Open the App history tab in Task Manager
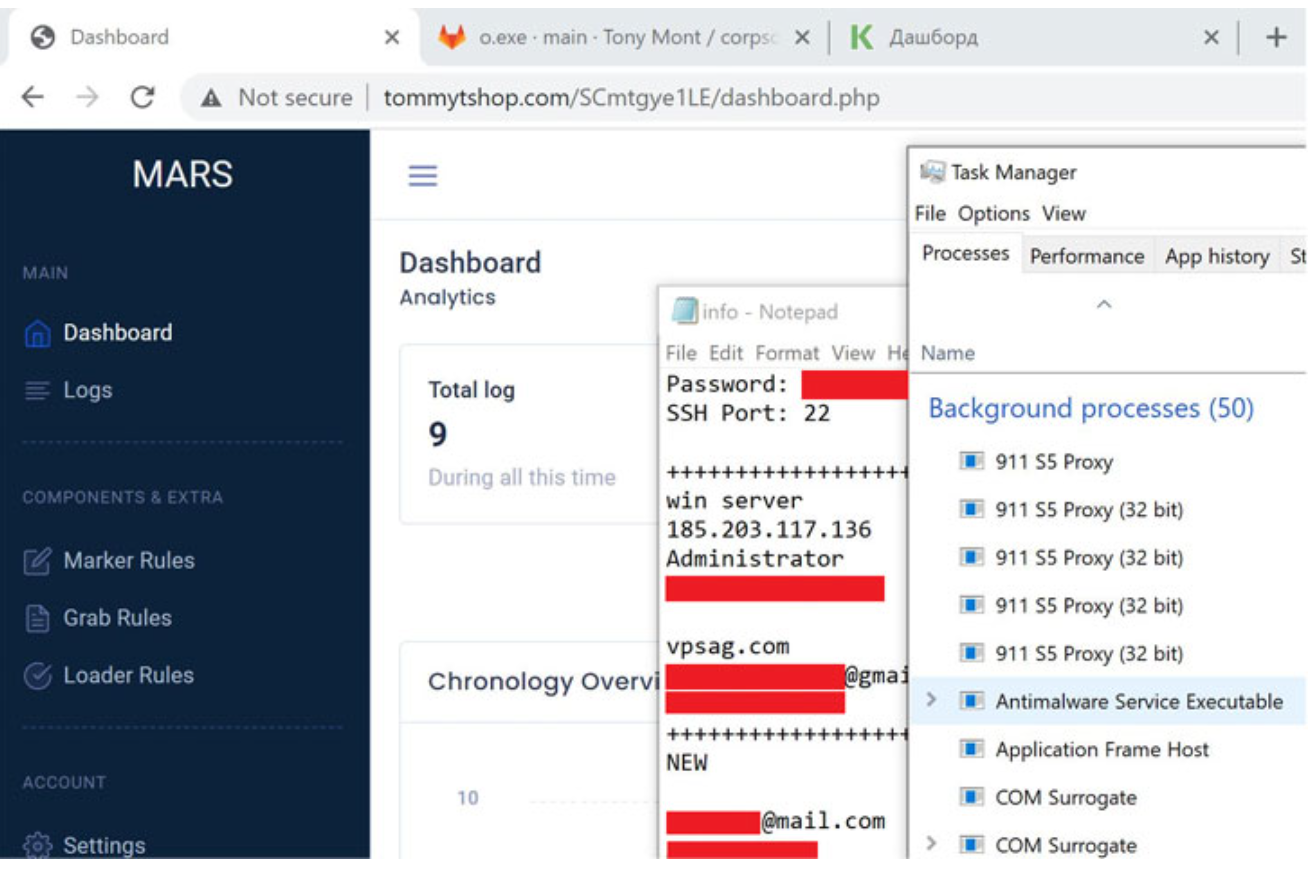Screen dimensions: 1312x876 (1217, 256)
